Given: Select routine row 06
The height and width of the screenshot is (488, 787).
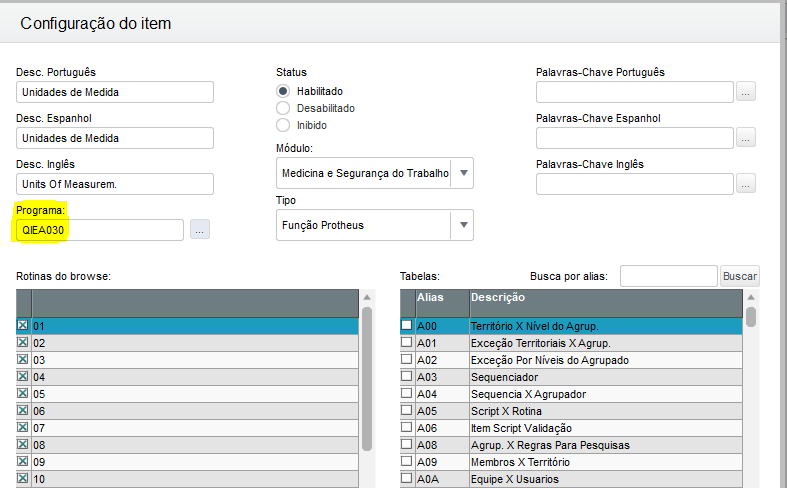Looking at the screenshot, I should (187, 411).
